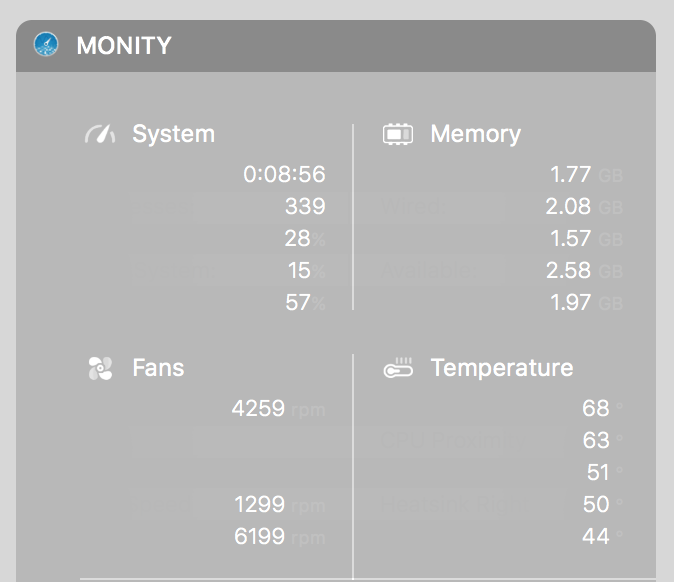Click the Monity app icon in header
This screenshot has width=674, height=582.
coord(46,44)
